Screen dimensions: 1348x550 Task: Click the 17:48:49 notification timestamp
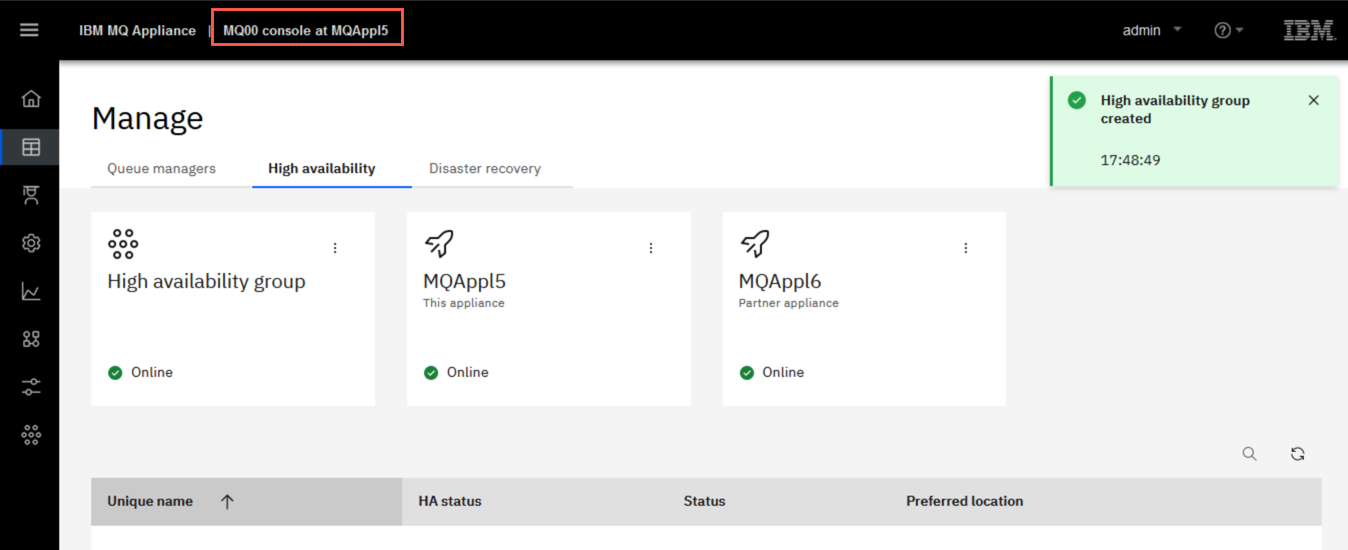pos(1131,160)
